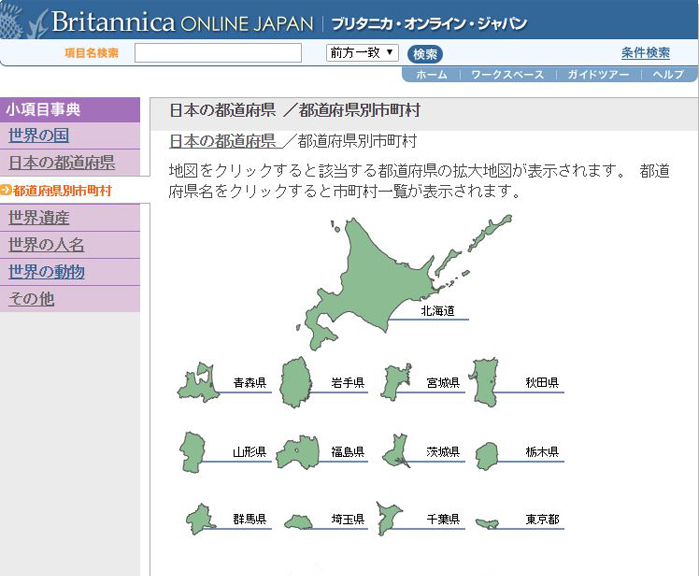Open the 埼玉県 name link

pos(348,519)
